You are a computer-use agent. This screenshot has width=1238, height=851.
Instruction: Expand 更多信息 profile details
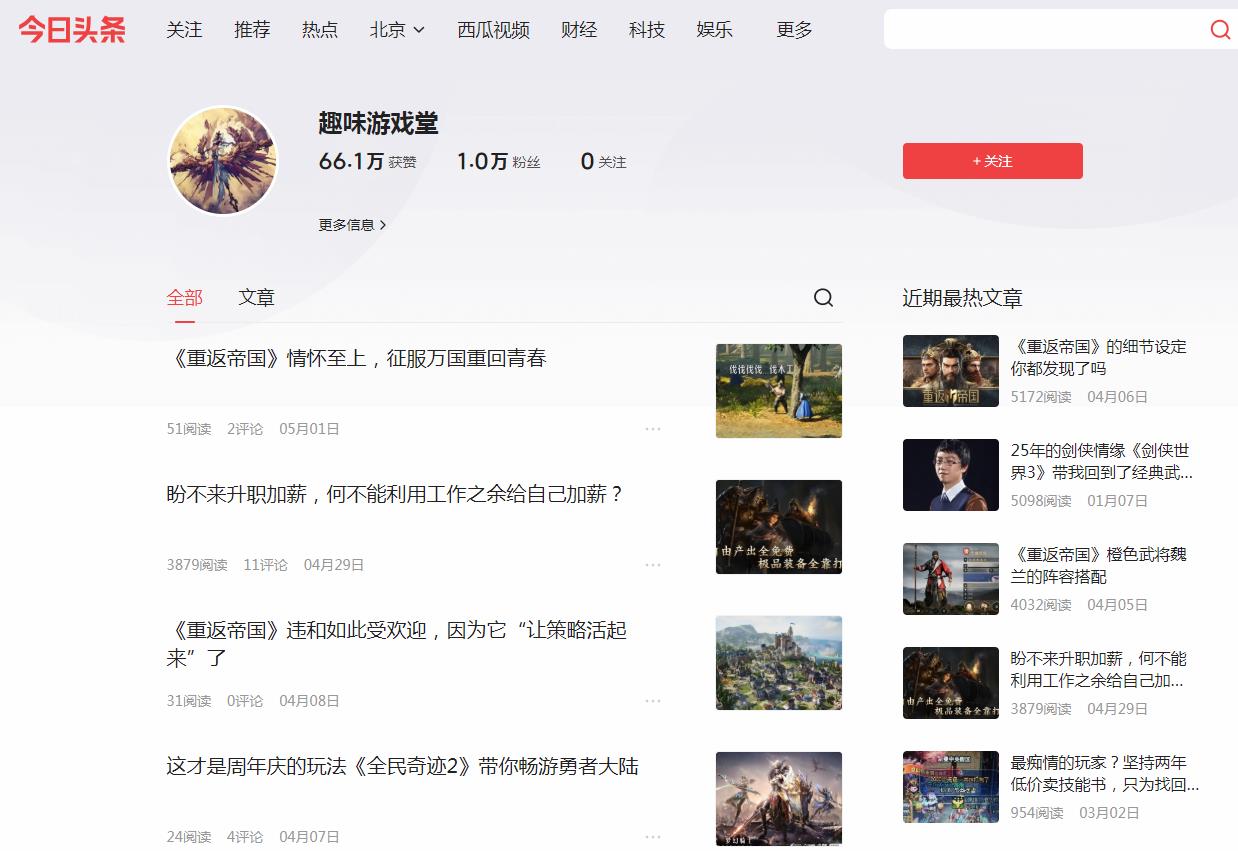click(352, 225)
